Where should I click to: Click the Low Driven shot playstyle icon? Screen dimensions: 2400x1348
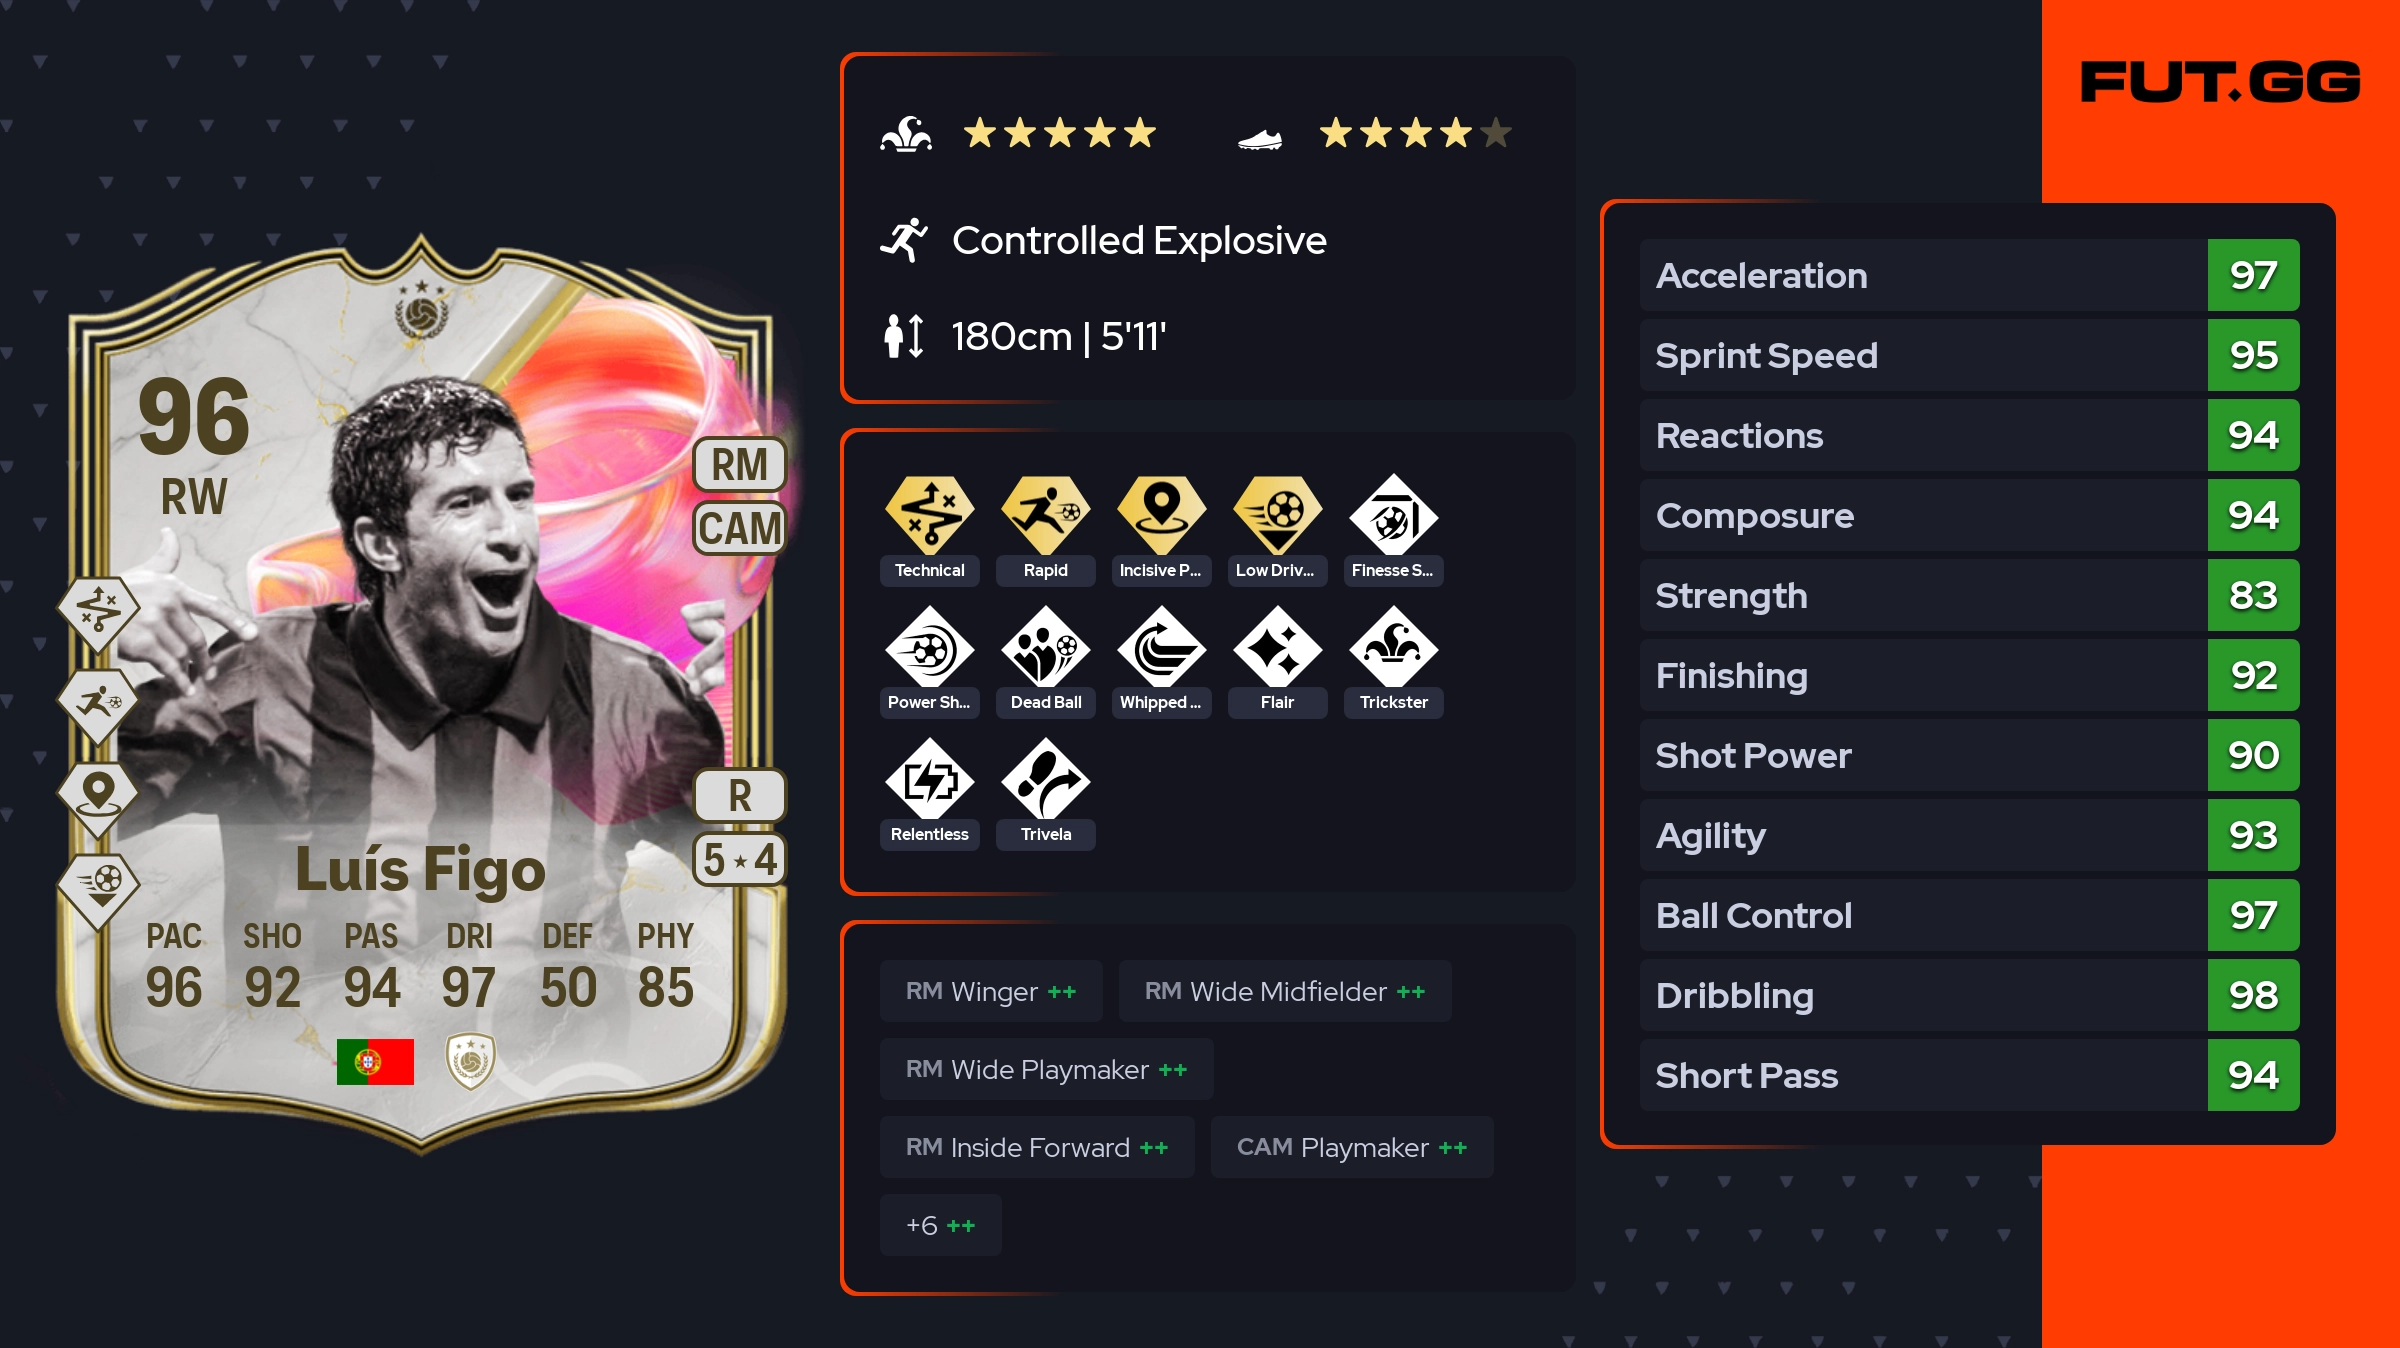pos(1278,515)
